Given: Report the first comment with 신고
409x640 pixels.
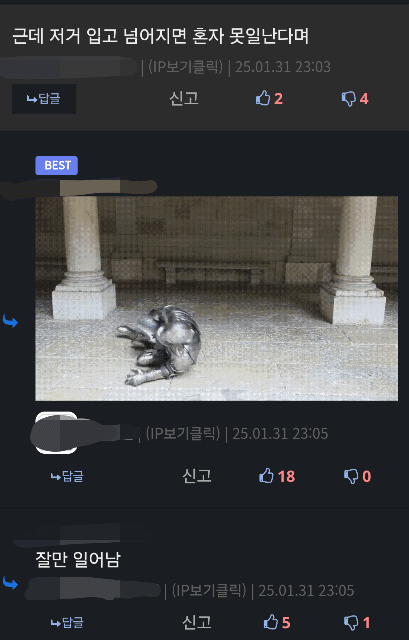Looking at the screenshot, I should pyautogui.click(x=184, y=98).
